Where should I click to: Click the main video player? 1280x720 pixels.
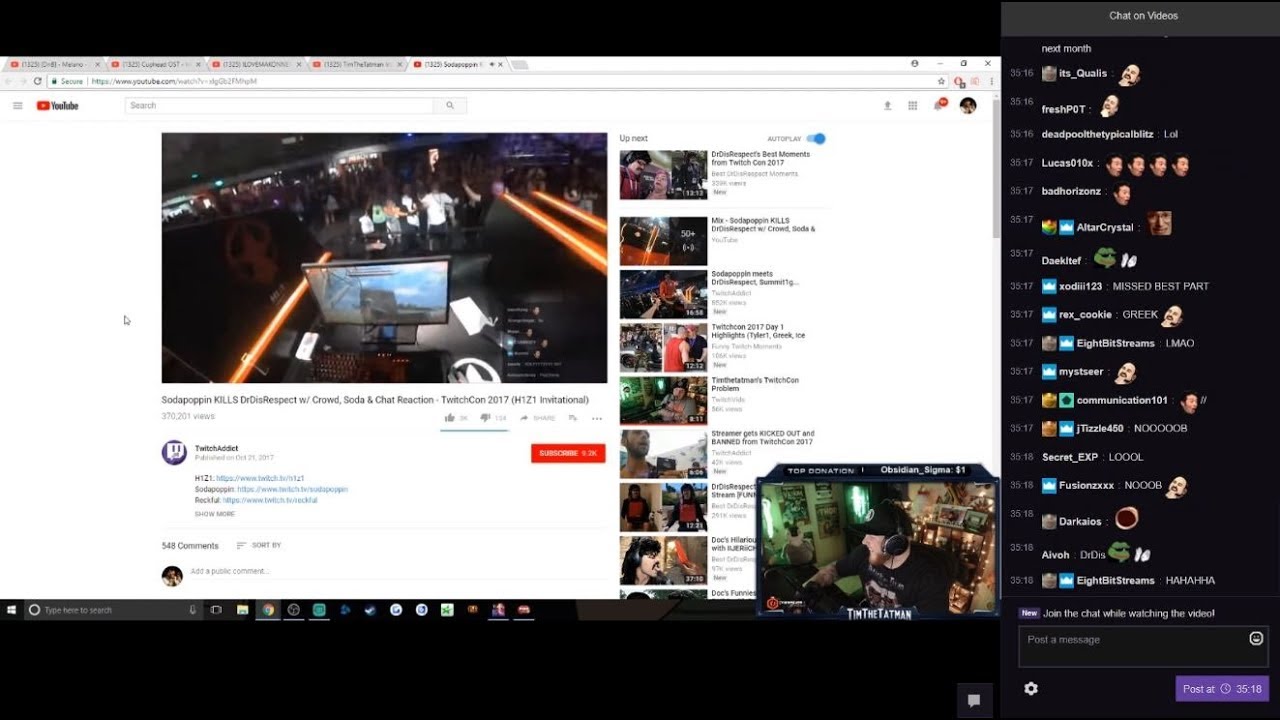[x=384, y=258]
